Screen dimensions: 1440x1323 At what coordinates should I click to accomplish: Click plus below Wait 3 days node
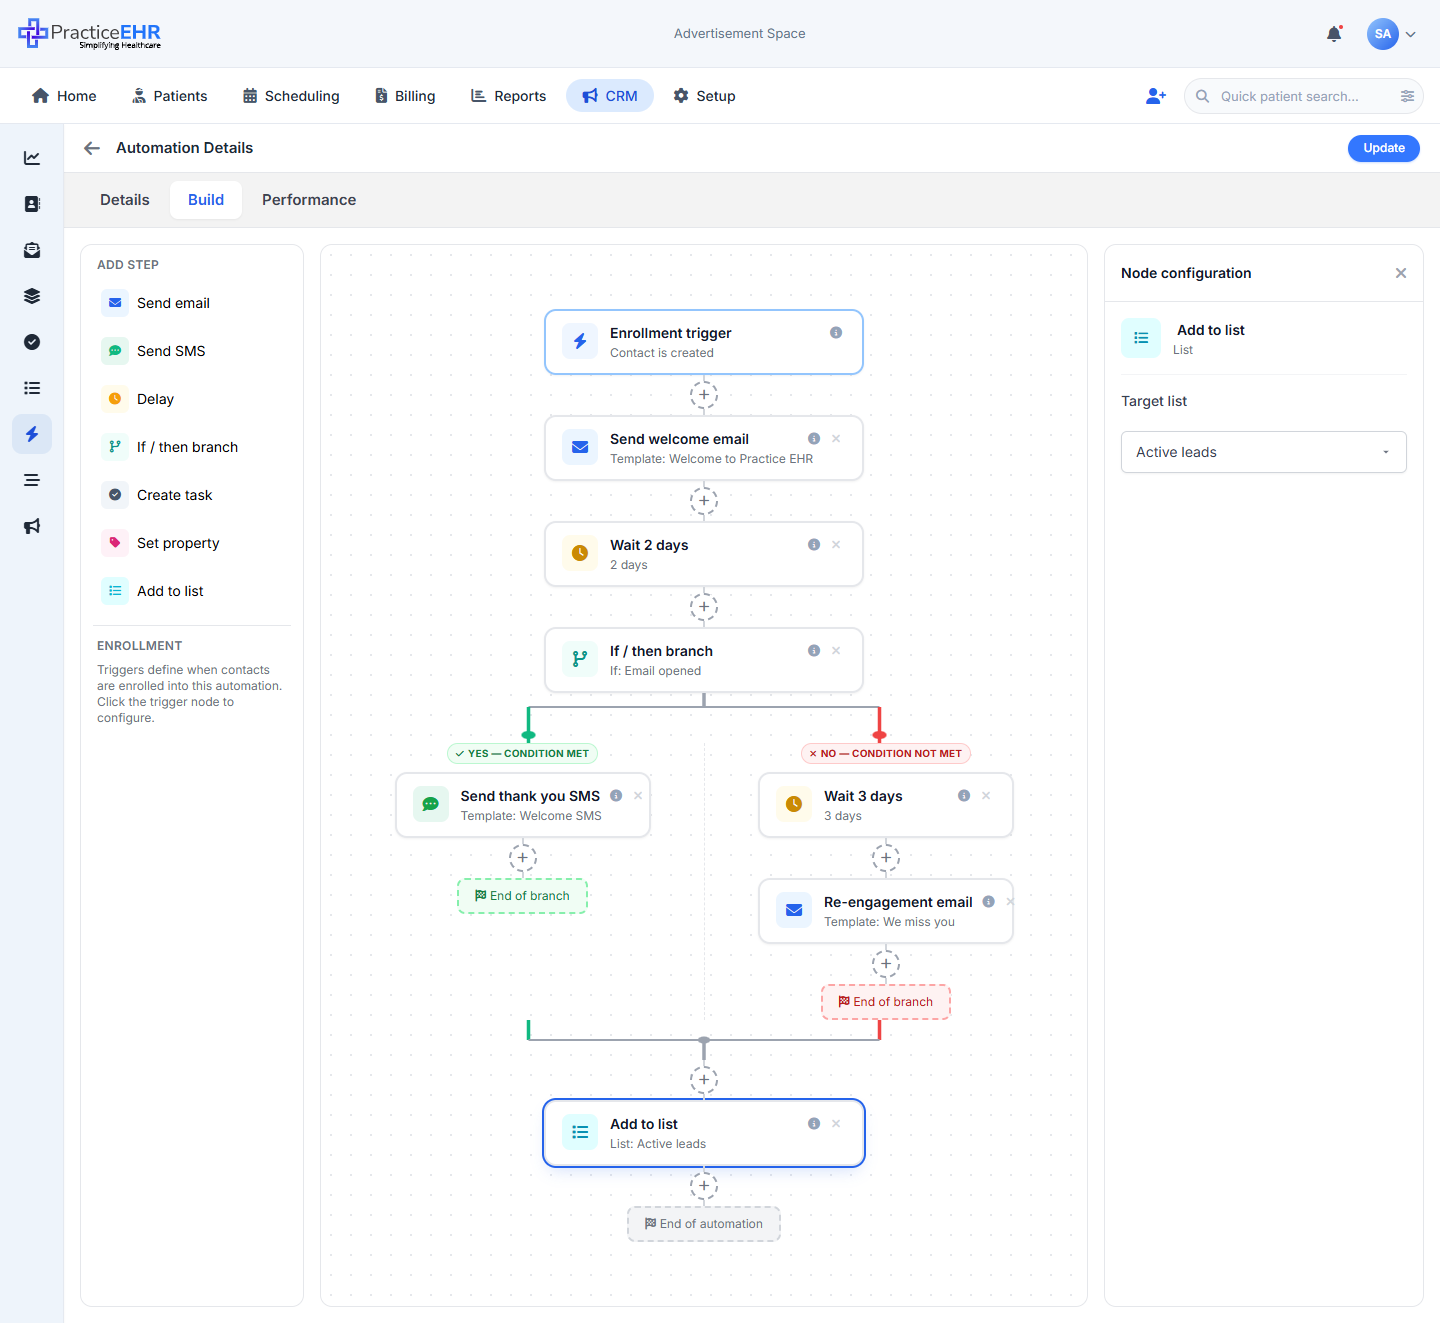tap(886, 858)
